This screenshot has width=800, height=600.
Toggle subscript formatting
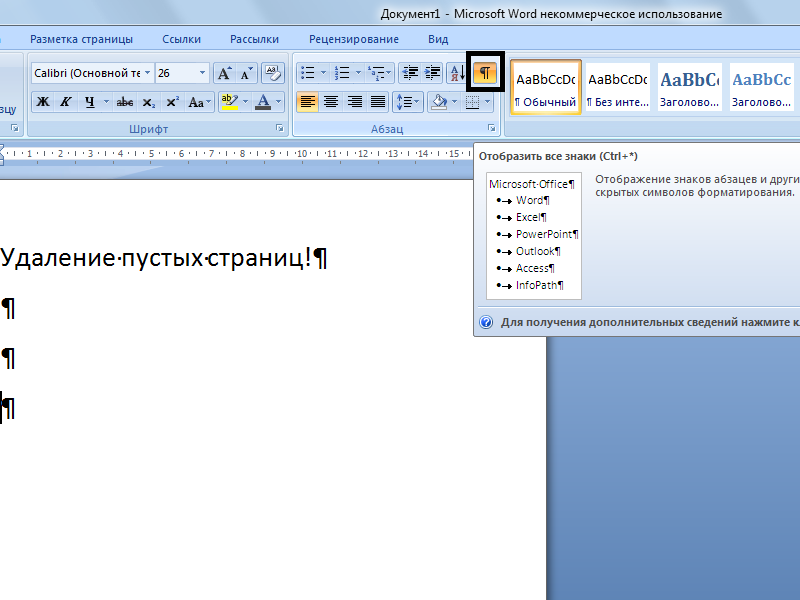click(148, 102)
